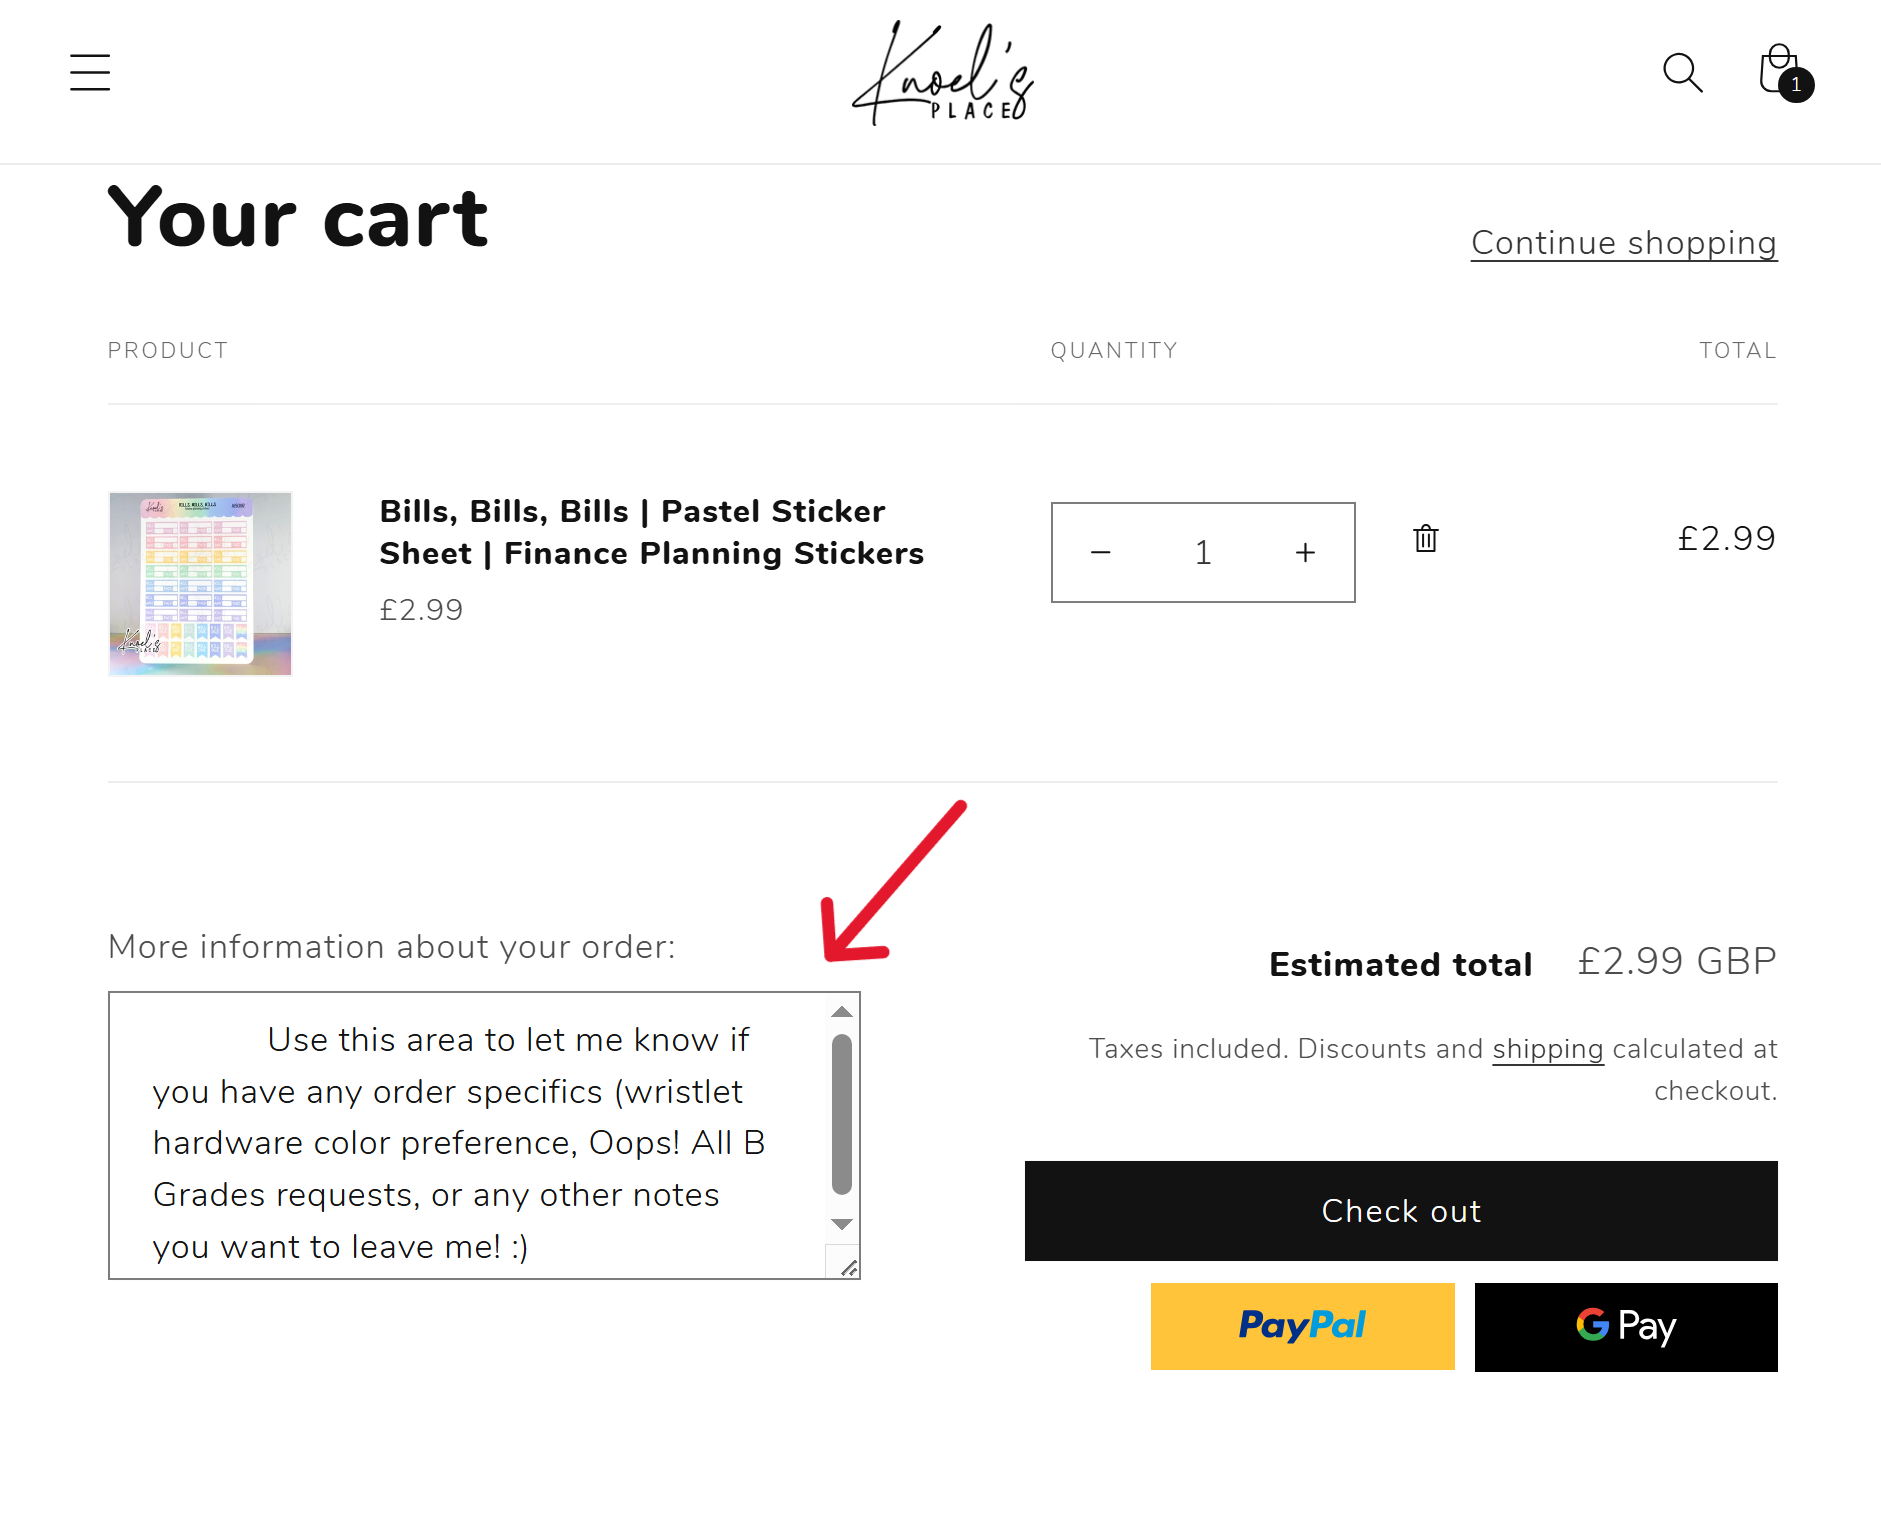Click the Check out button
Image resolution: width=1881 pixels, height=1516 pixels.
(1401, 1211)
